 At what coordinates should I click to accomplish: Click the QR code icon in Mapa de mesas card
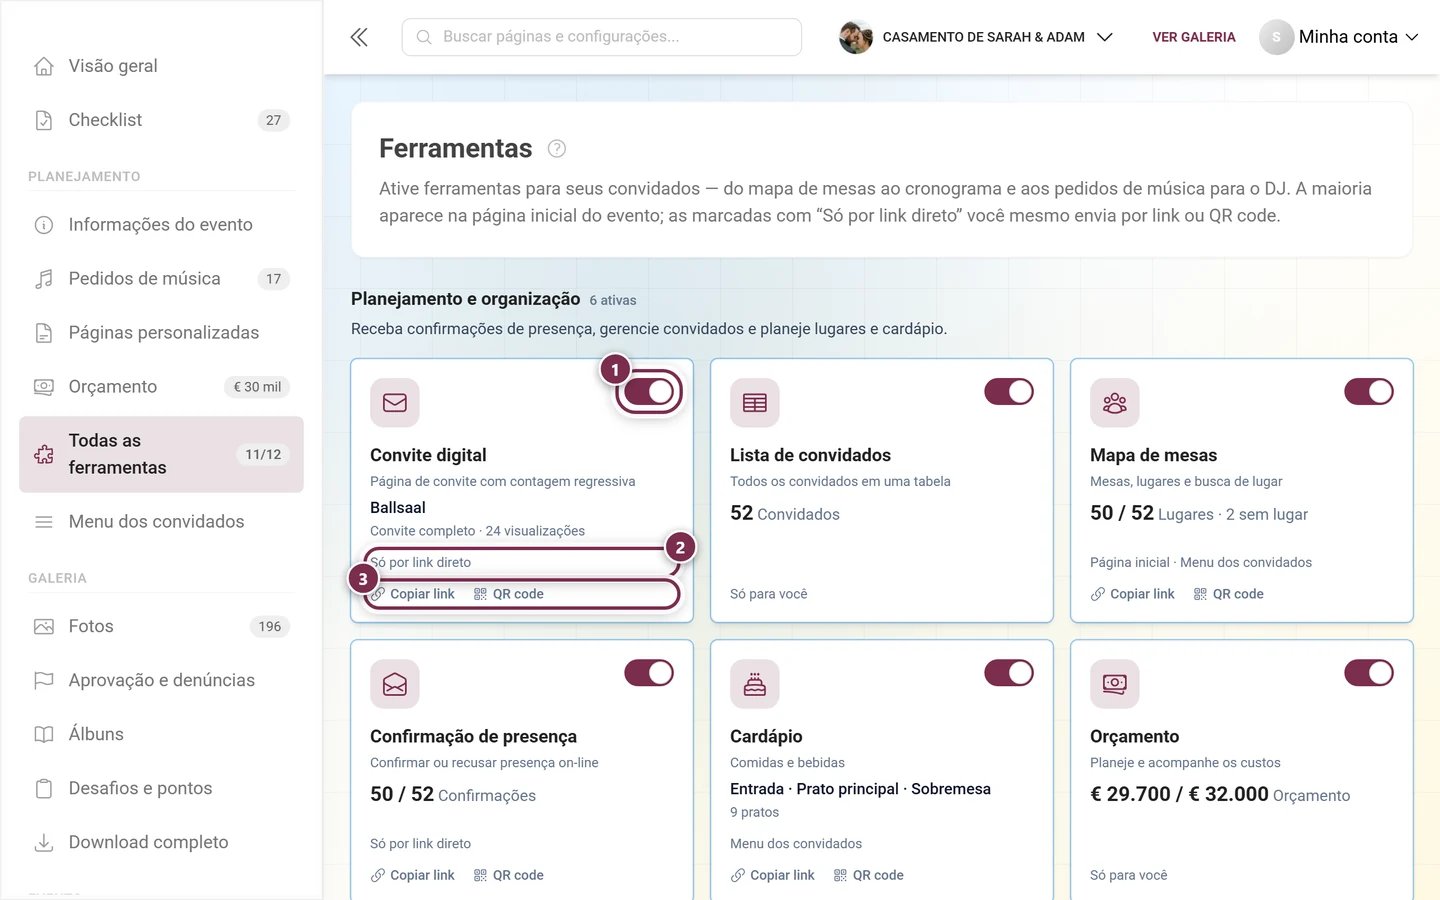click(x=1200, y=594)
